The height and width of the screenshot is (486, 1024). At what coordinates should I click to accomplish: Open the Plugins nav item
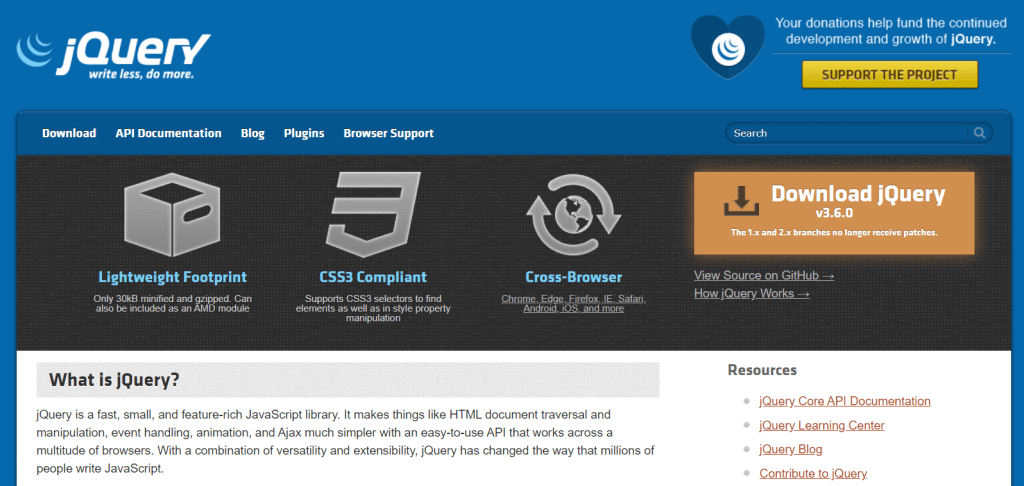pyautogui.click(x=304, y=133)
